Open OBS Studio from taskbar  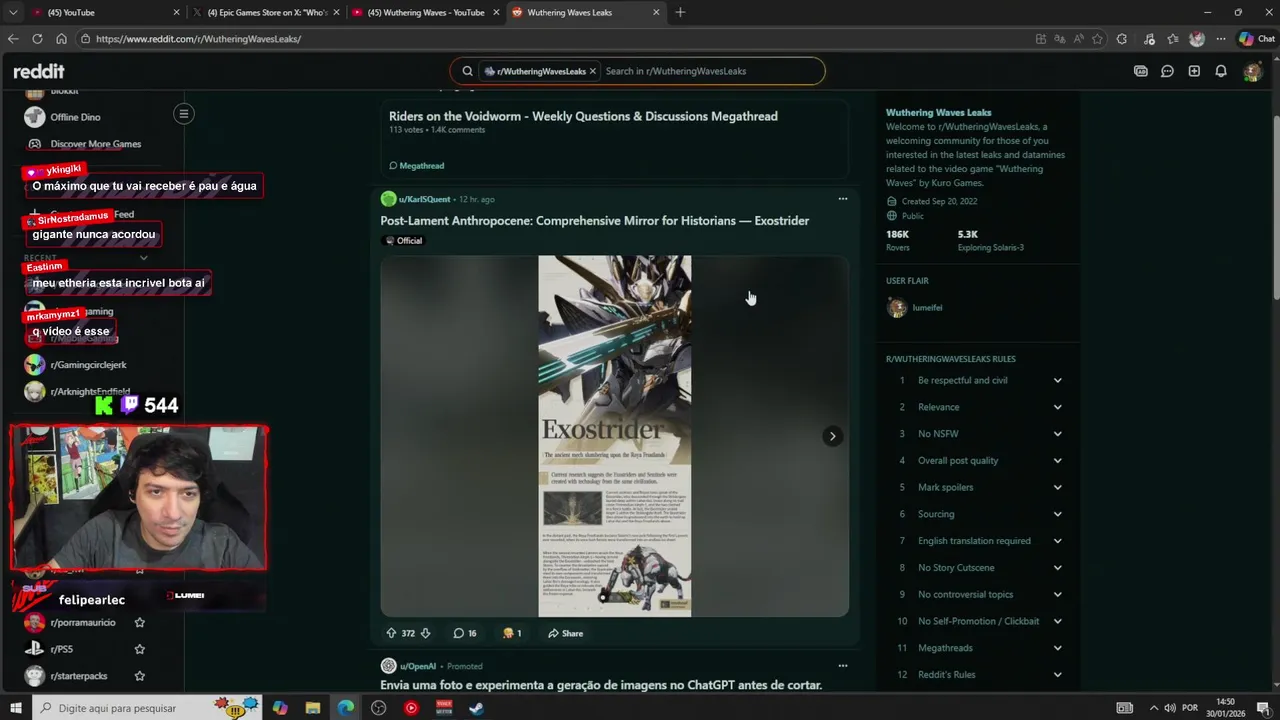(x=378, y=708)
